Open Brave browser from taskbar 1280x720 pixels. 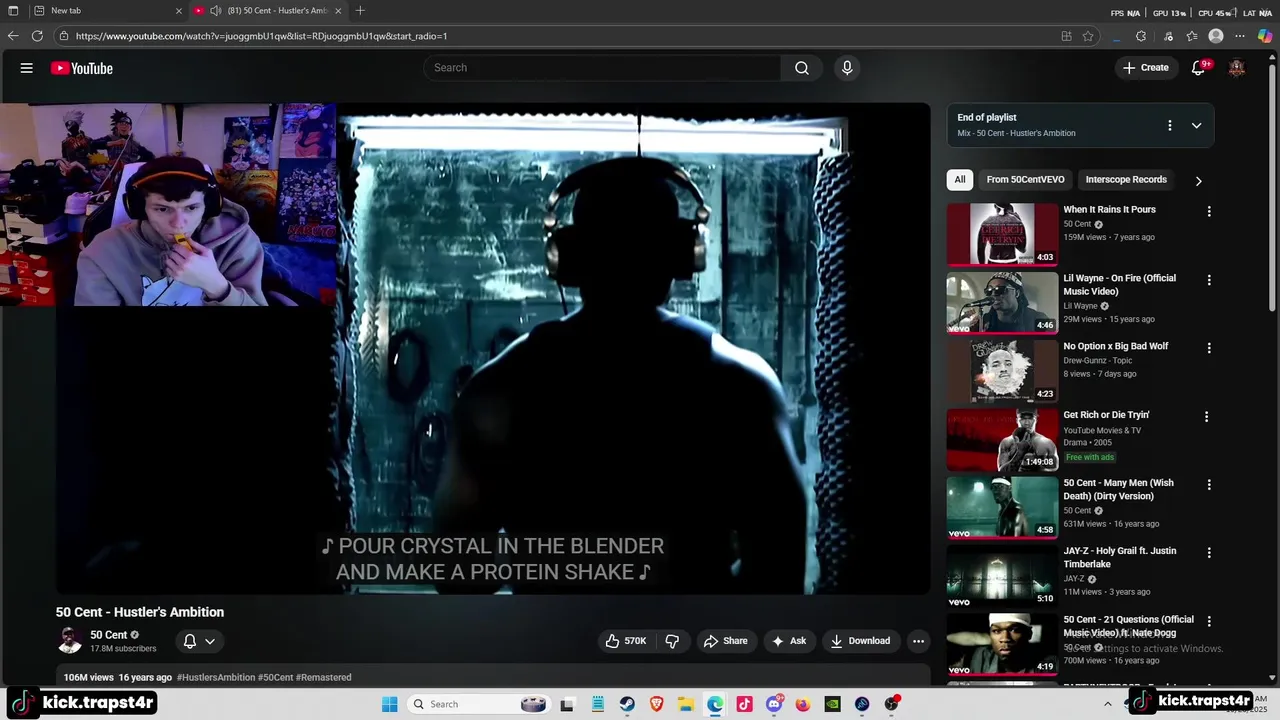point(656,704)
